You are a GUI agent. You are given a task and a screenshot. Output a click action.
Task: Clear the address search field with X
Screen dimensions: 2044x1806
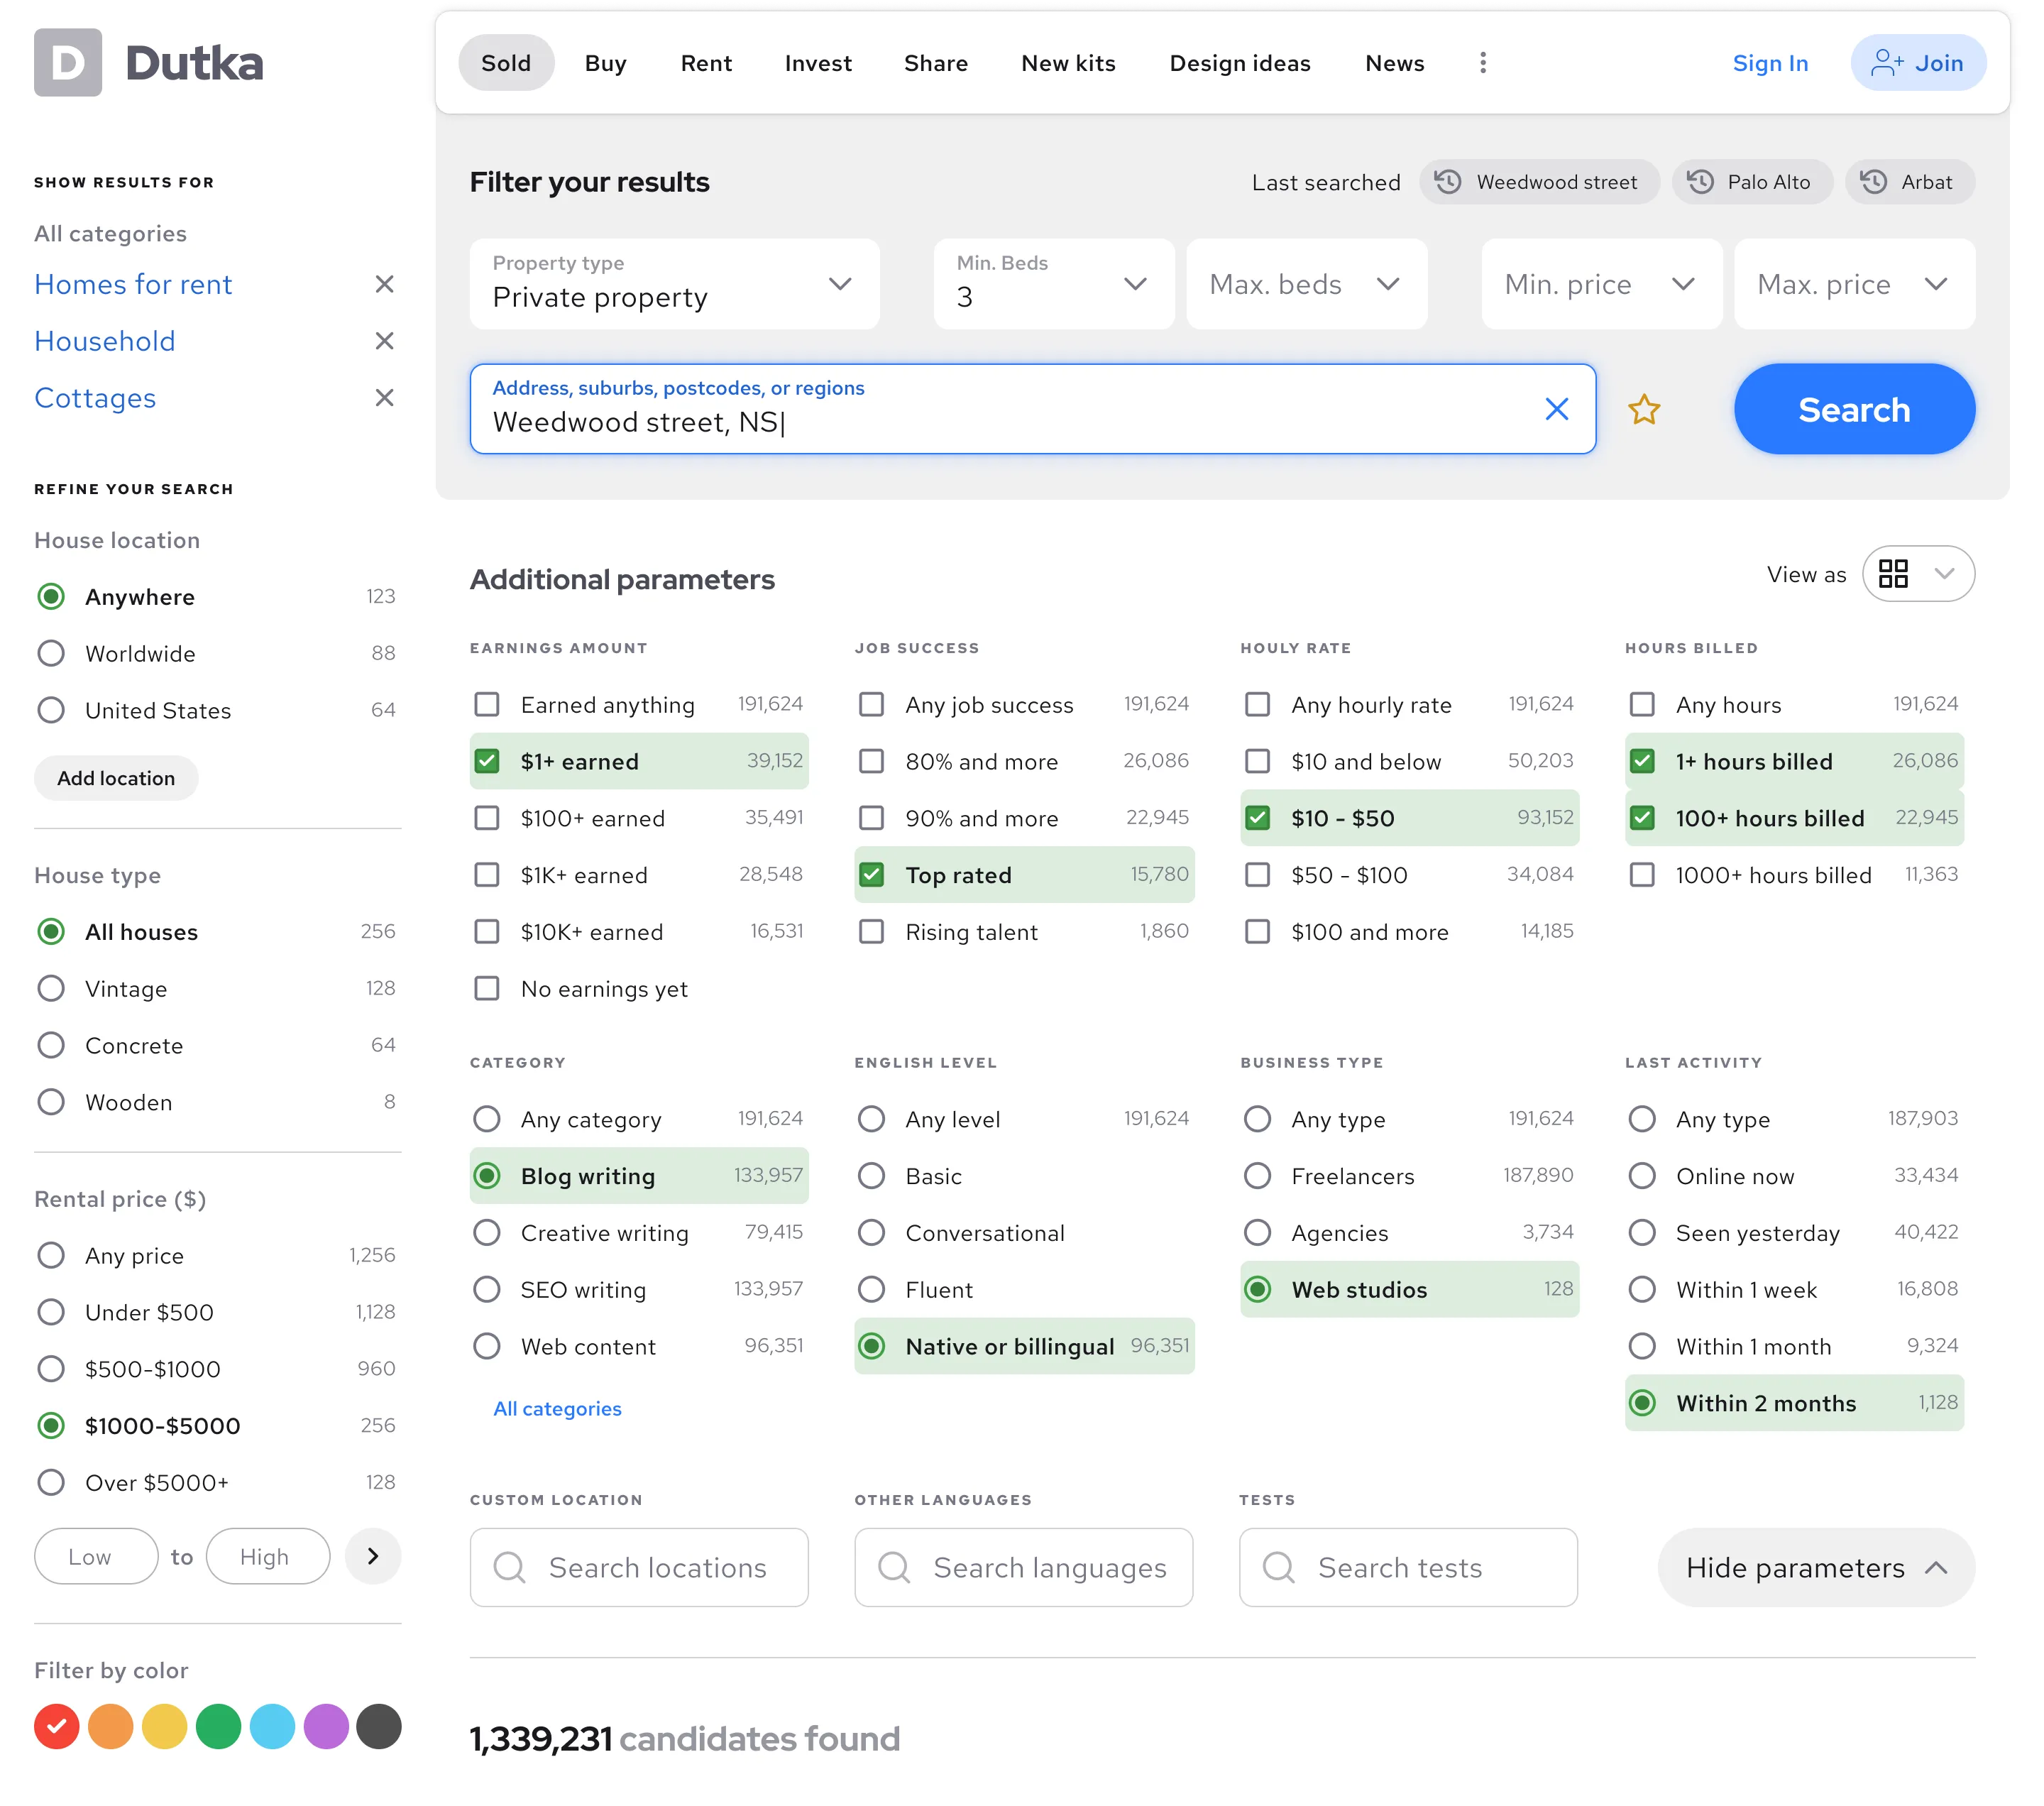click(x=1556, y=409)
